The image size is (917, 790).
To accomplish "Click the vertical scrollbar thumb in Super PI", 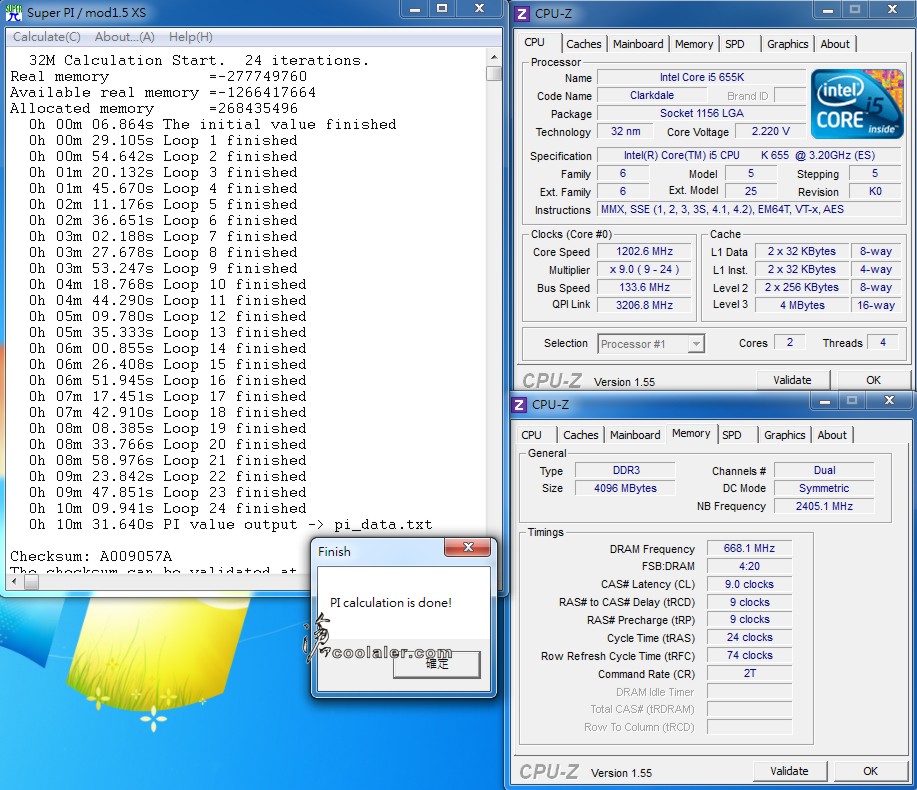I will tap(494, 73).
